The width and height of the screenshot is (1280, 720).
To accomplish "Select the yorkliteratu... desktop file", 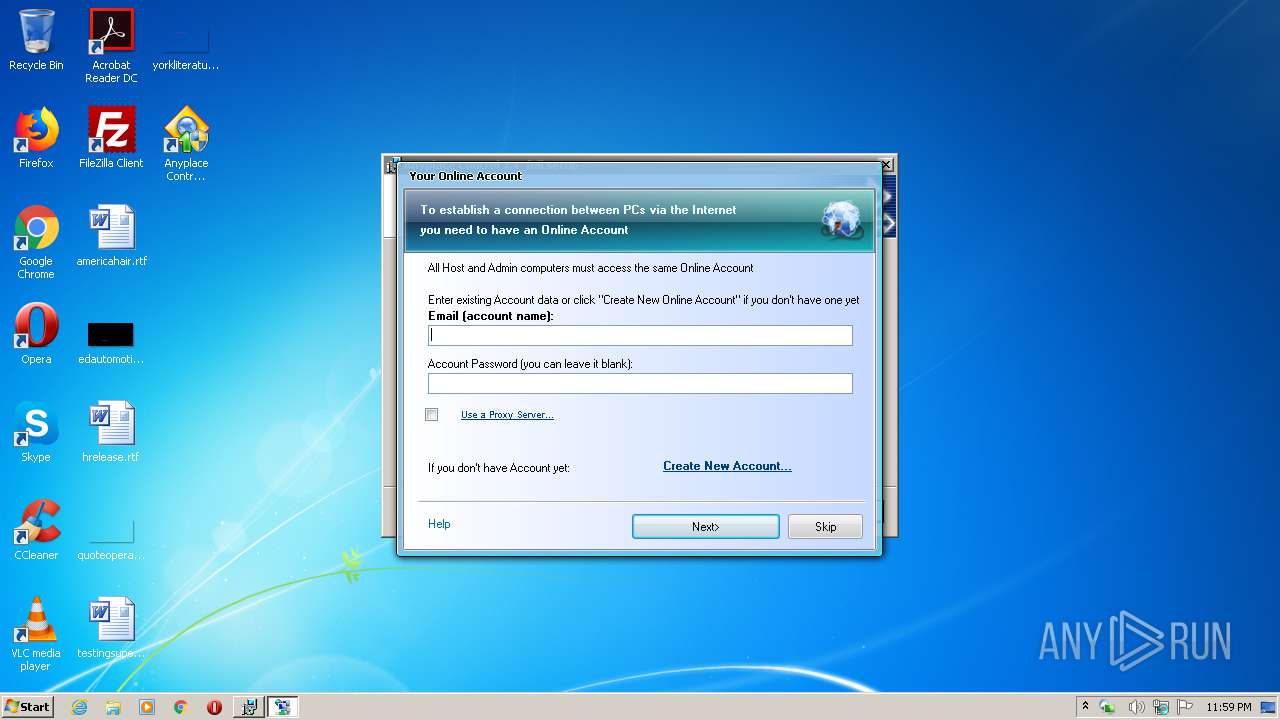I will coord(186,45).
